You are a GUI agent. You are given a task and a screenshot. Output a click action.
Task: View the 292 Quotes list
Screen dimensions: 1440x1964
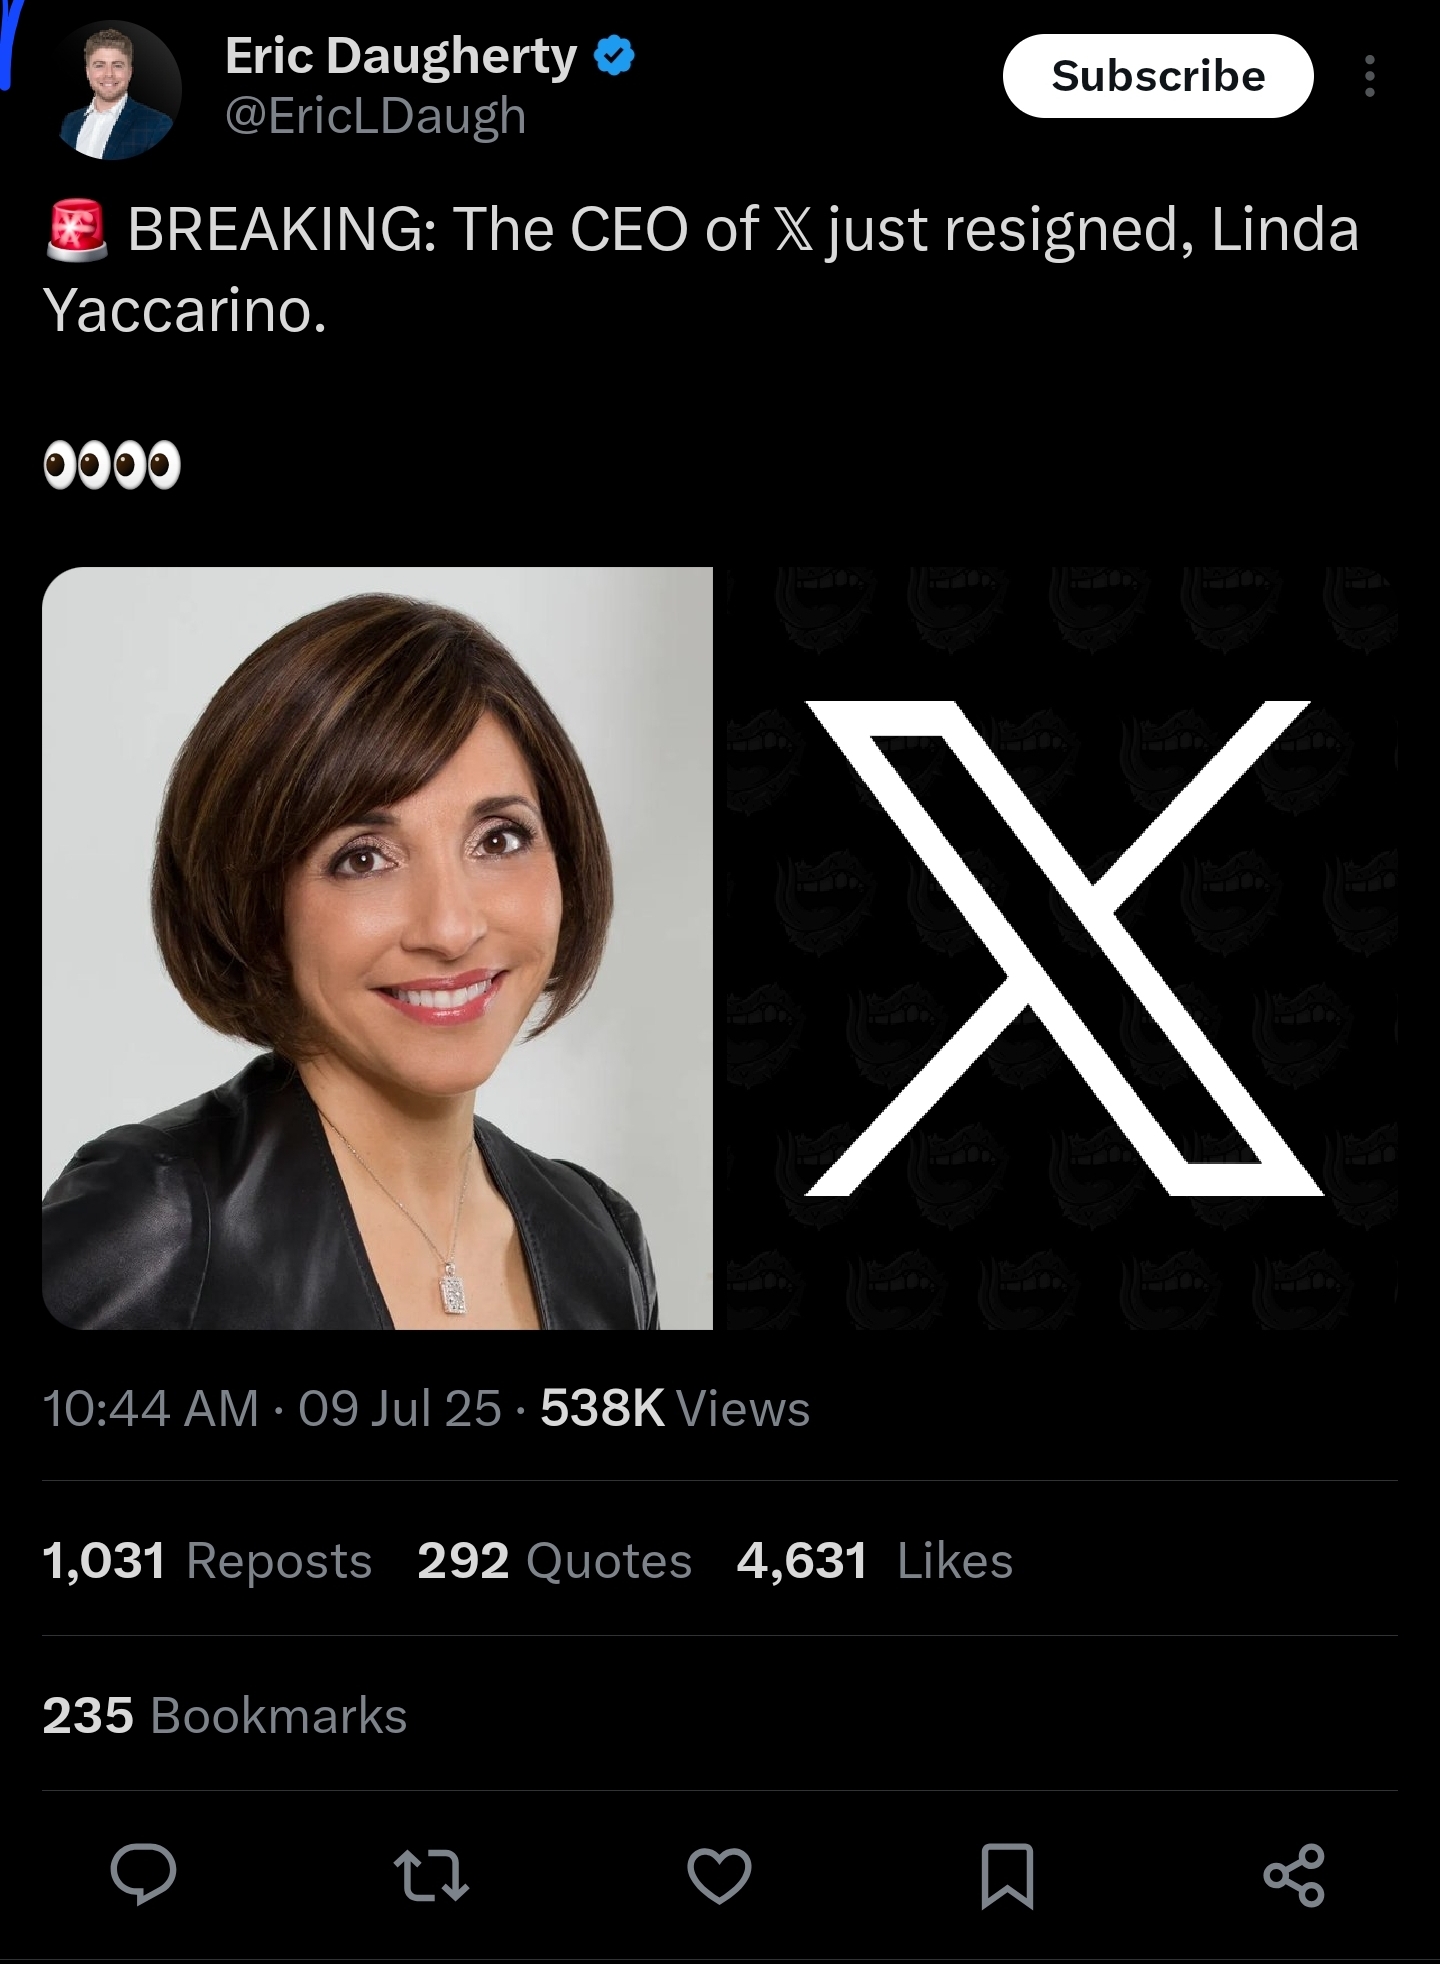554,1560
